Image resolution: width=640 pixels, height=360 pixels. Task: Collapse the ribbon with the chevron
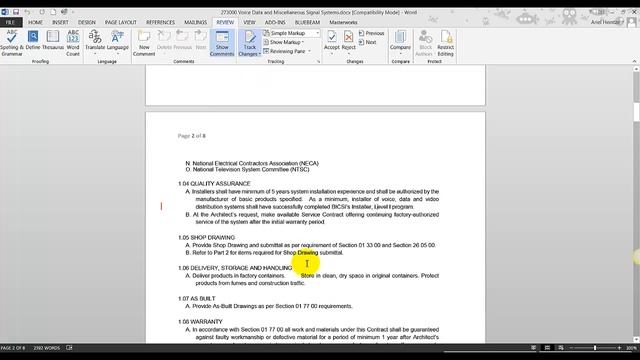[634, 61]
